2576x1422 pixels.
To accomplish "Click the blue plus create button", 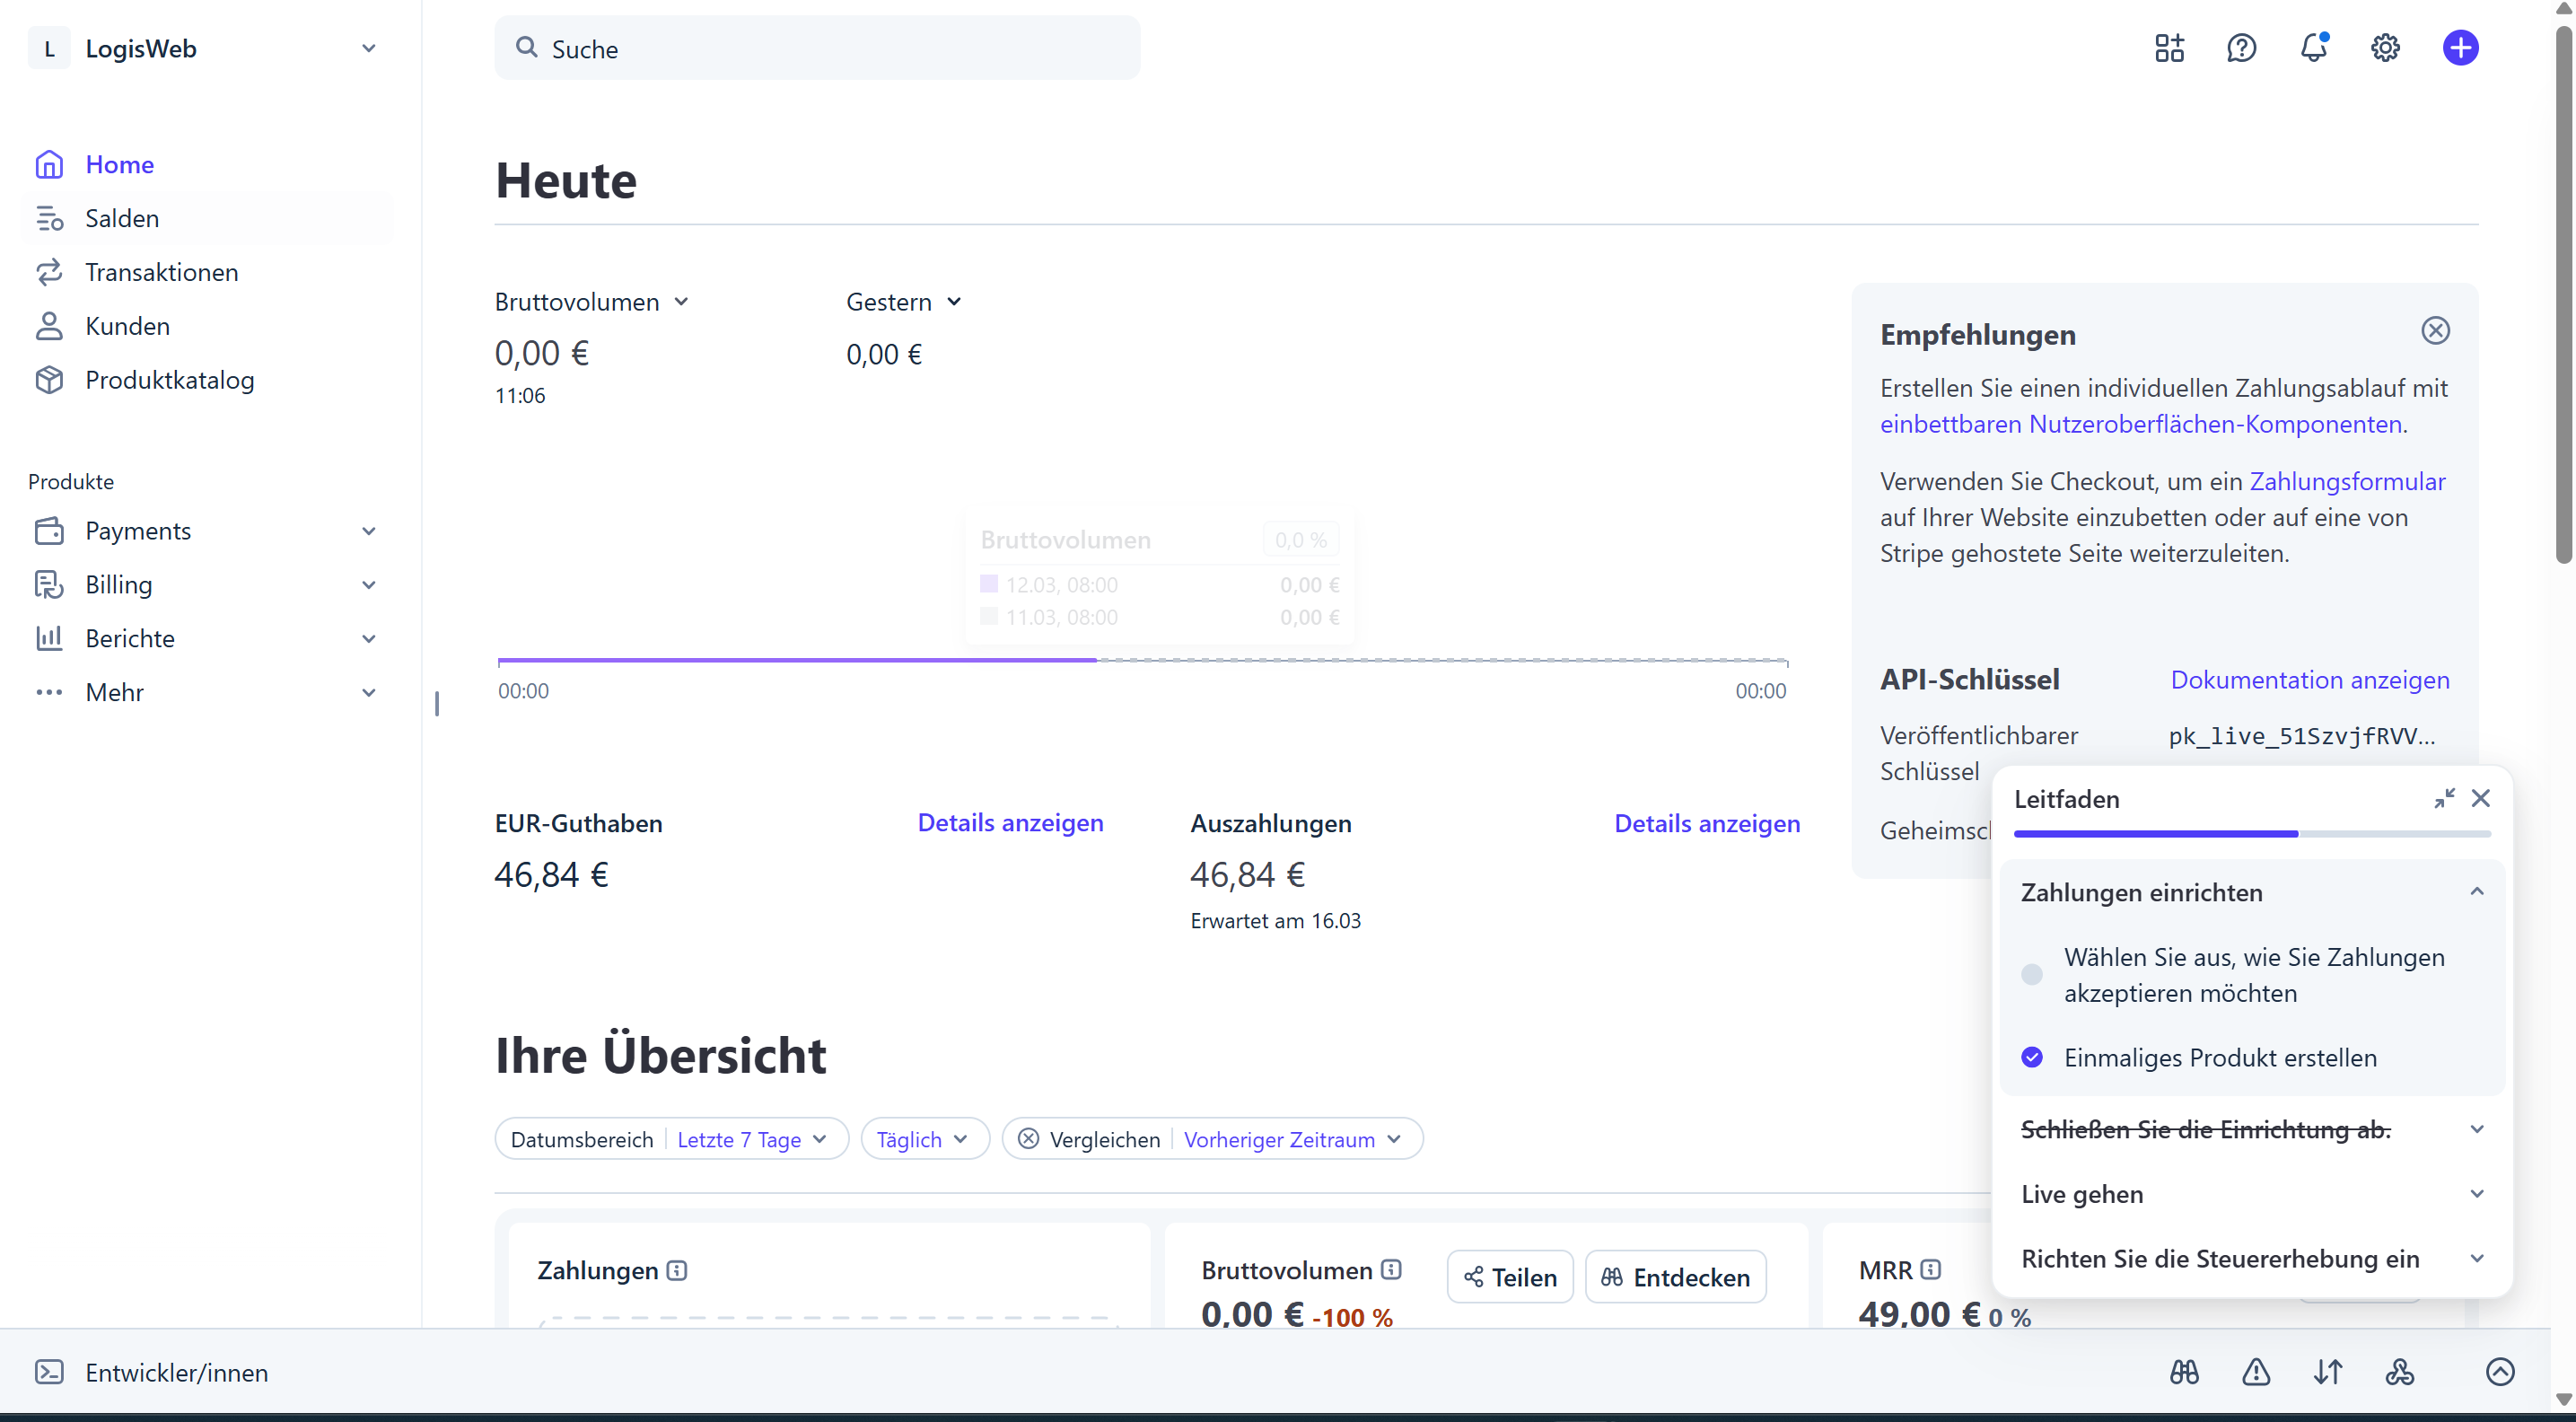I will coord(2460,48).
